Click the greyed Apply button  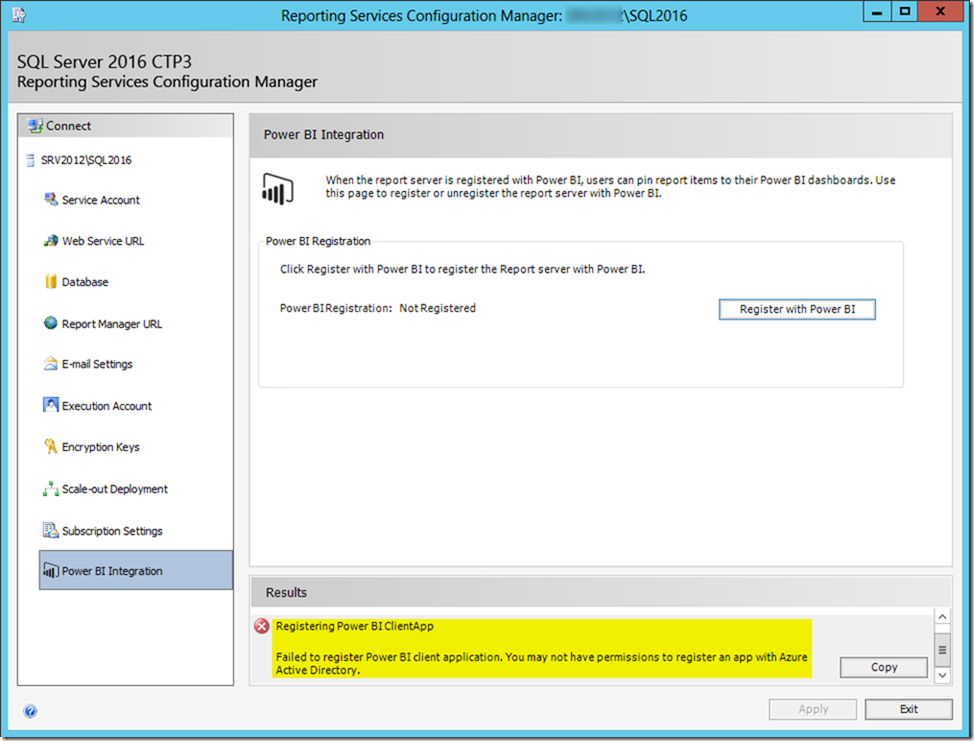pos(812,709)
